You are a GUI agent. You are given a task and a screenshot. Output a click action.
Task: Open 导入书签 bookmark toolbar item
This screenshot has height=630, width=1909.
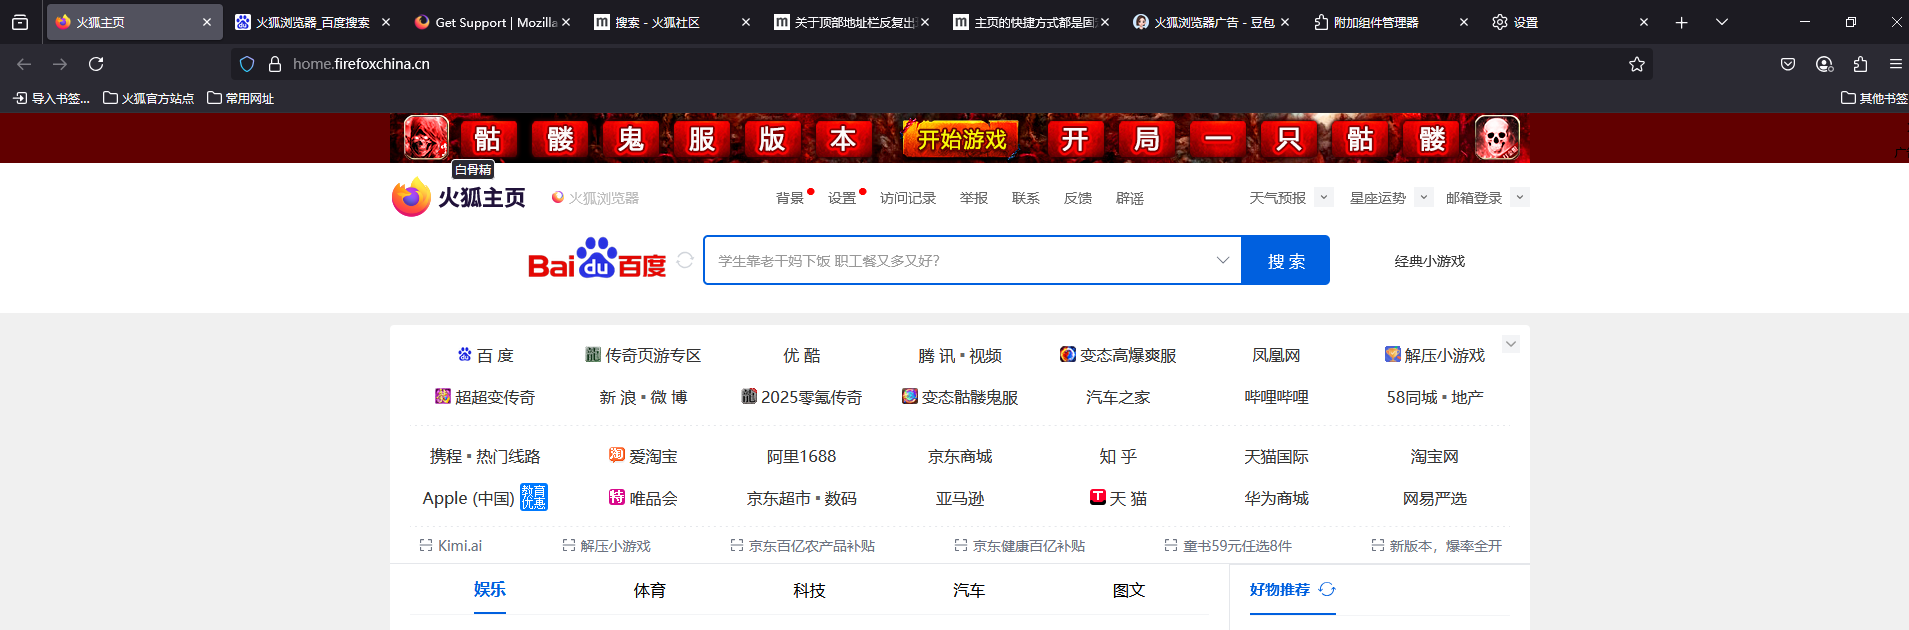coord(51,98)
